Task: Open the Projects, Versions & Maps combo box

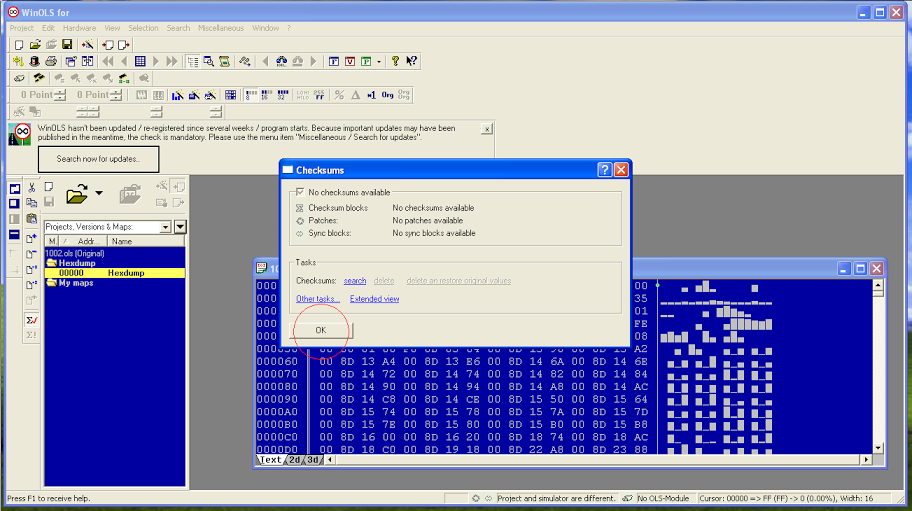Action: pyautogui.click(x=108, y=227)
